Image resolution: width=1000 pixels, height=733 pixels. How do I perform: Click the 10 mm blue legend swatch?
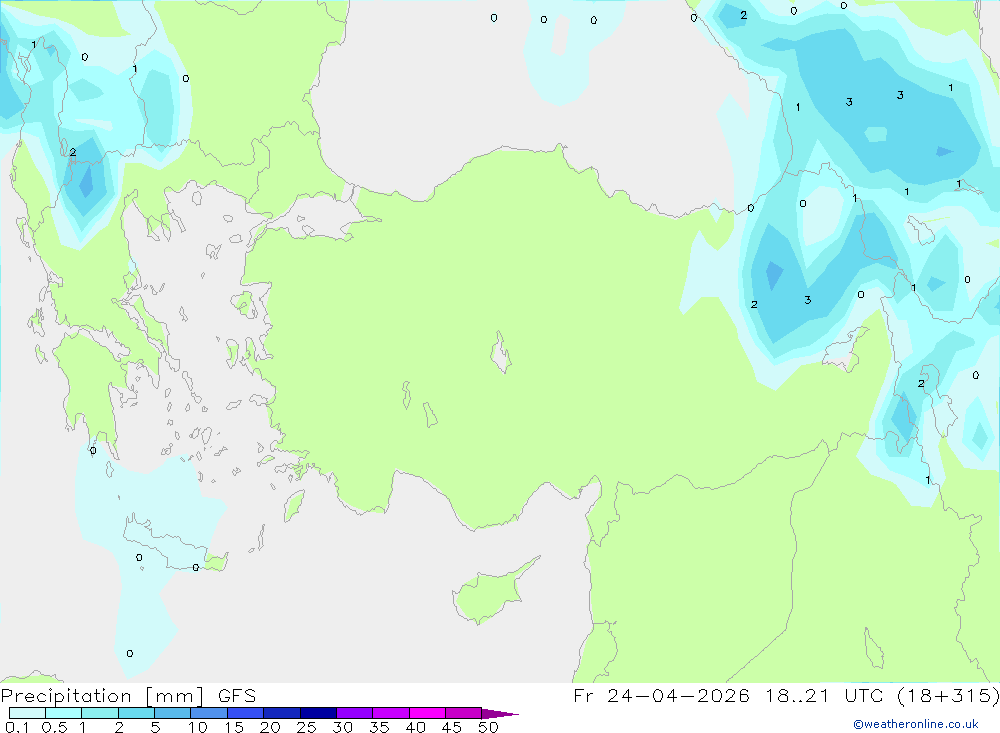[209, 713]
